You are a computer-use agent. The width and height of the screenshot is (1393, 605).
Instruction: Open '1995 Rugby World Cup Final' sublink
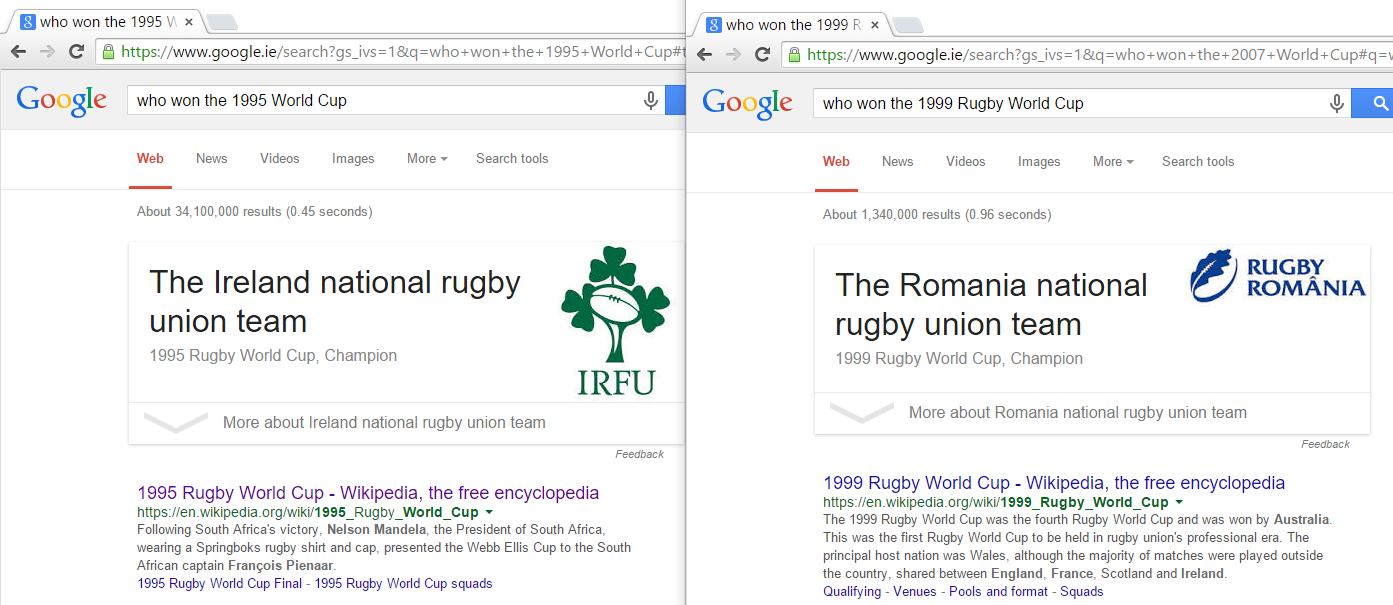[x=219, y=584]
